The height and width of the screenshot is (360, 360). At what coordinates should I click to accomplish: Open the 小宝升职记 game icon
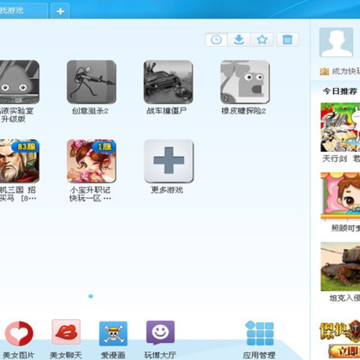(91, 161)
